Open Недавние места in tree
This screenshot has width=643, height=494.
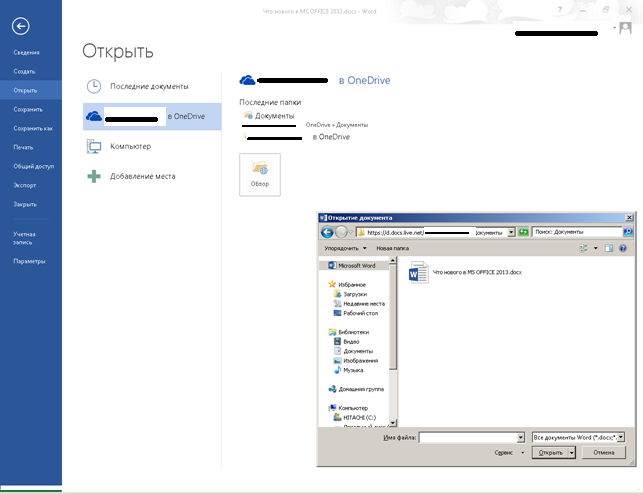pyautogui.click(x=359, y=304)
